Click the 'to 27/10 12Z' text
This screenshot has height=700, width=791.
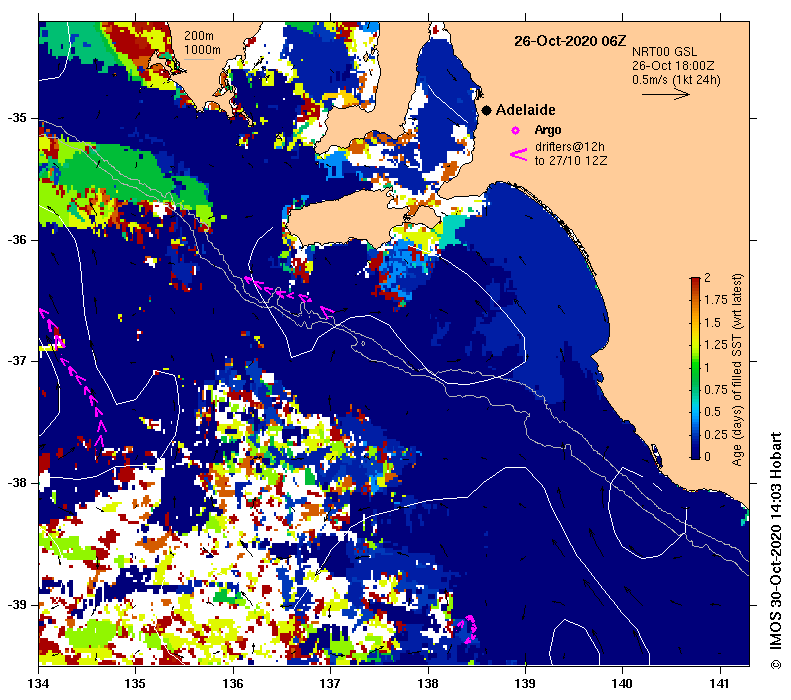click(x=571, y=161)
